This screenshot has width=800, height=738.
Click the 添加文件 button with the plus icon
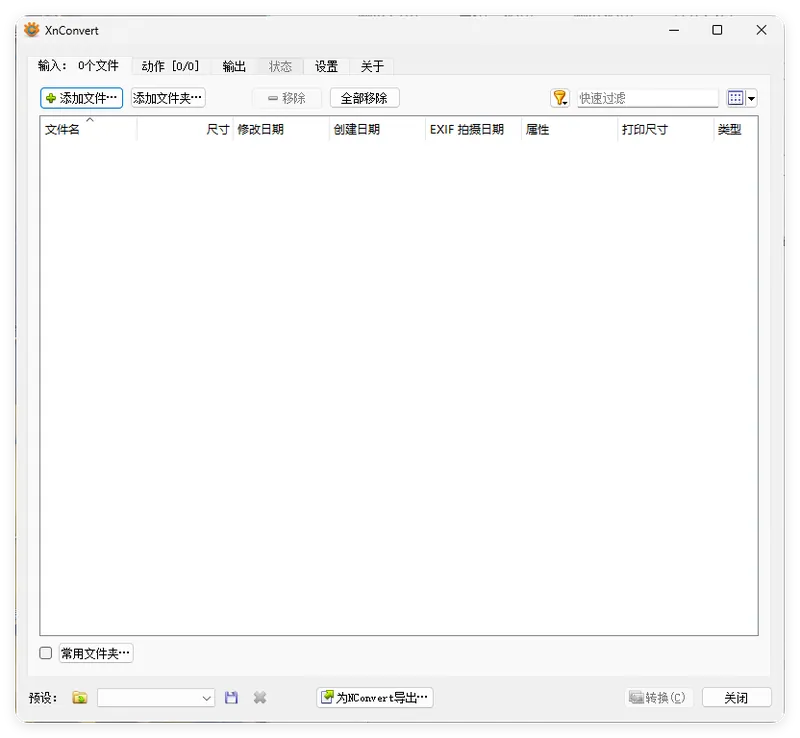click(x=82, y=98)
